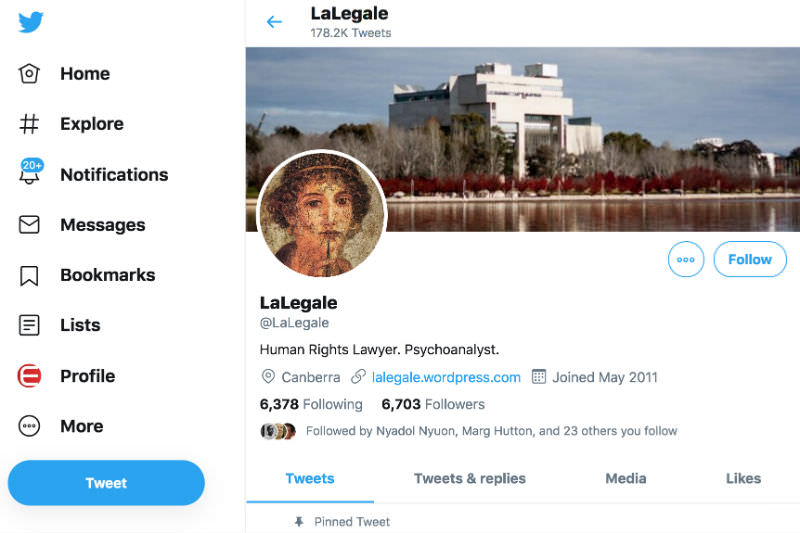Open the Home icon in sidebar

point(29,73)
